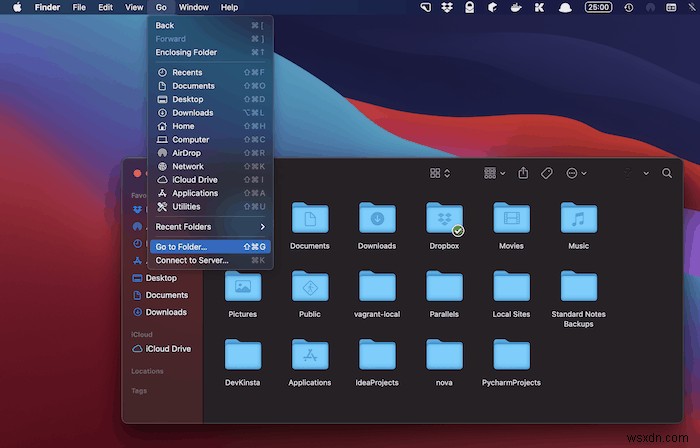Open the group-by dropdown in Finder toolbar

494,173
